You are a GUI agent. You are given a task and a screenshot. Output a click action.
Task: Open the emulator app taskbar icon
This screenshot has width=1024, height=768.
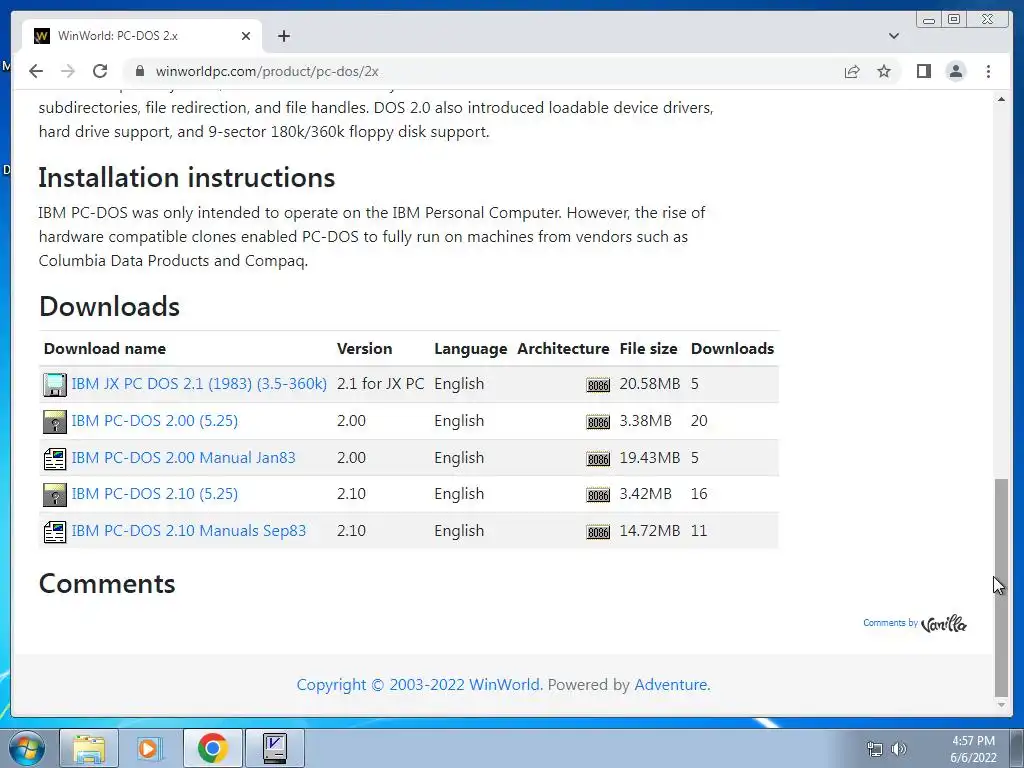274,748
